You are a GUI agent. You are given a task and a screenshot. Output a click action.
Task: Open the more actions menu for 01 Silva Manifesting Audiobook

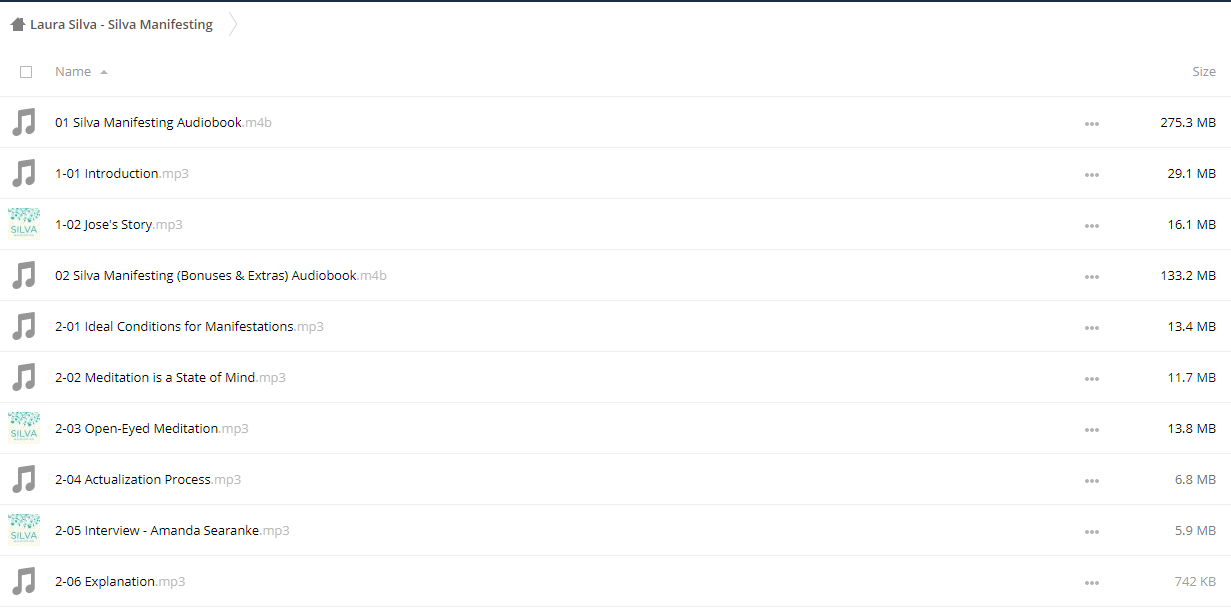[1091, 124]
